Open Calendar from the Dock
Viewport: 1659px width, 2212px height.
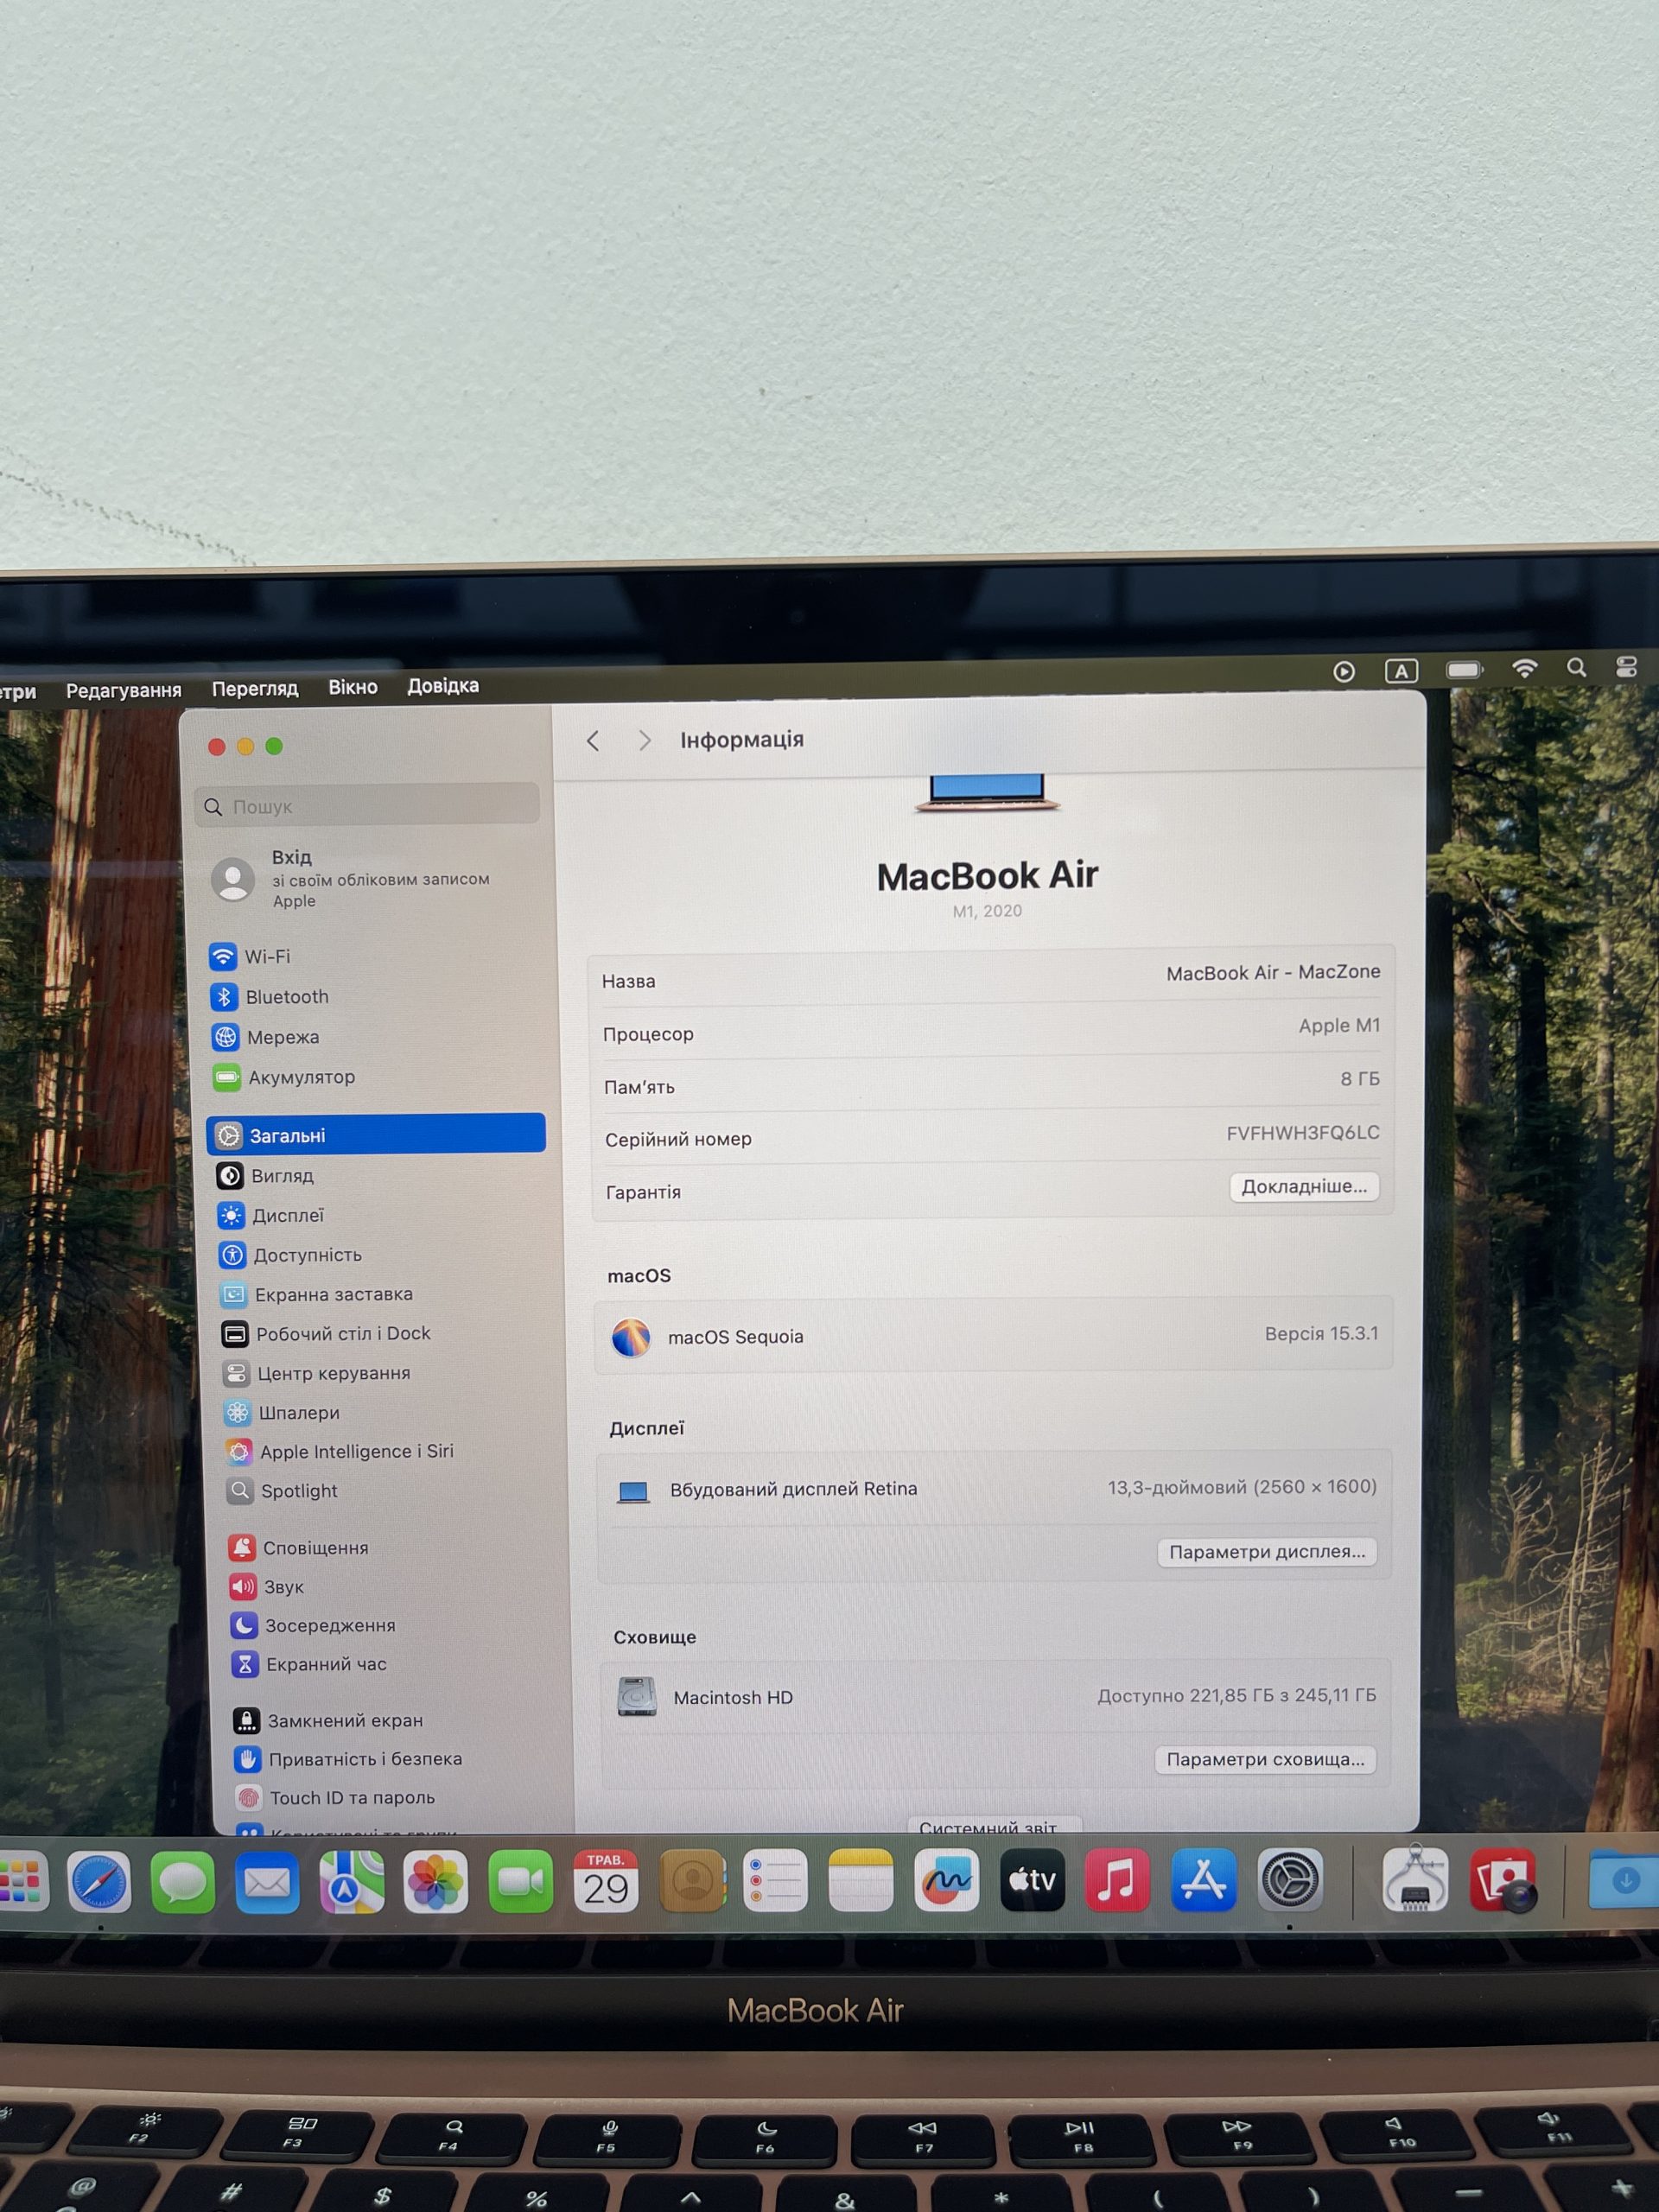point(606,1881)
